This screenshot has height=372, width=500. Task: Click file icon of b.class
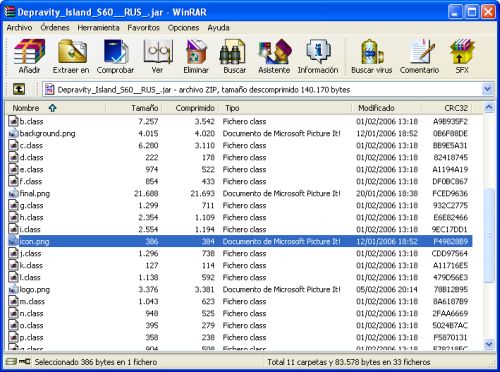coord(13,121)
